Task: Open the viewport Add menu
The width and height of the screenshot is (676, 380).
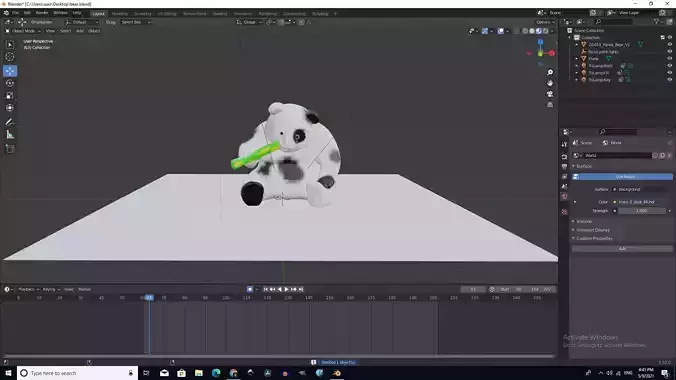Action: (x=80, y=31)
